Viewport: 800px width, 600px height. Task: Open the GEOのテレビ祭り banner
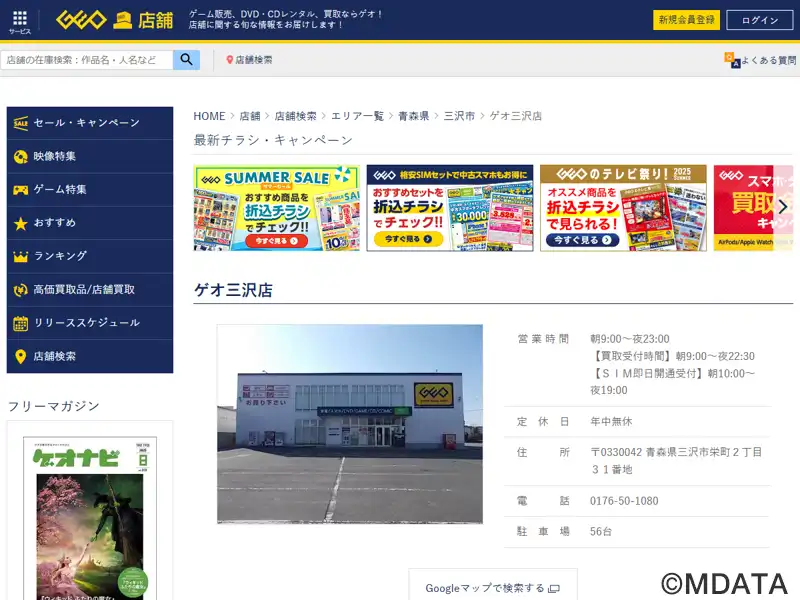point(623,208)
